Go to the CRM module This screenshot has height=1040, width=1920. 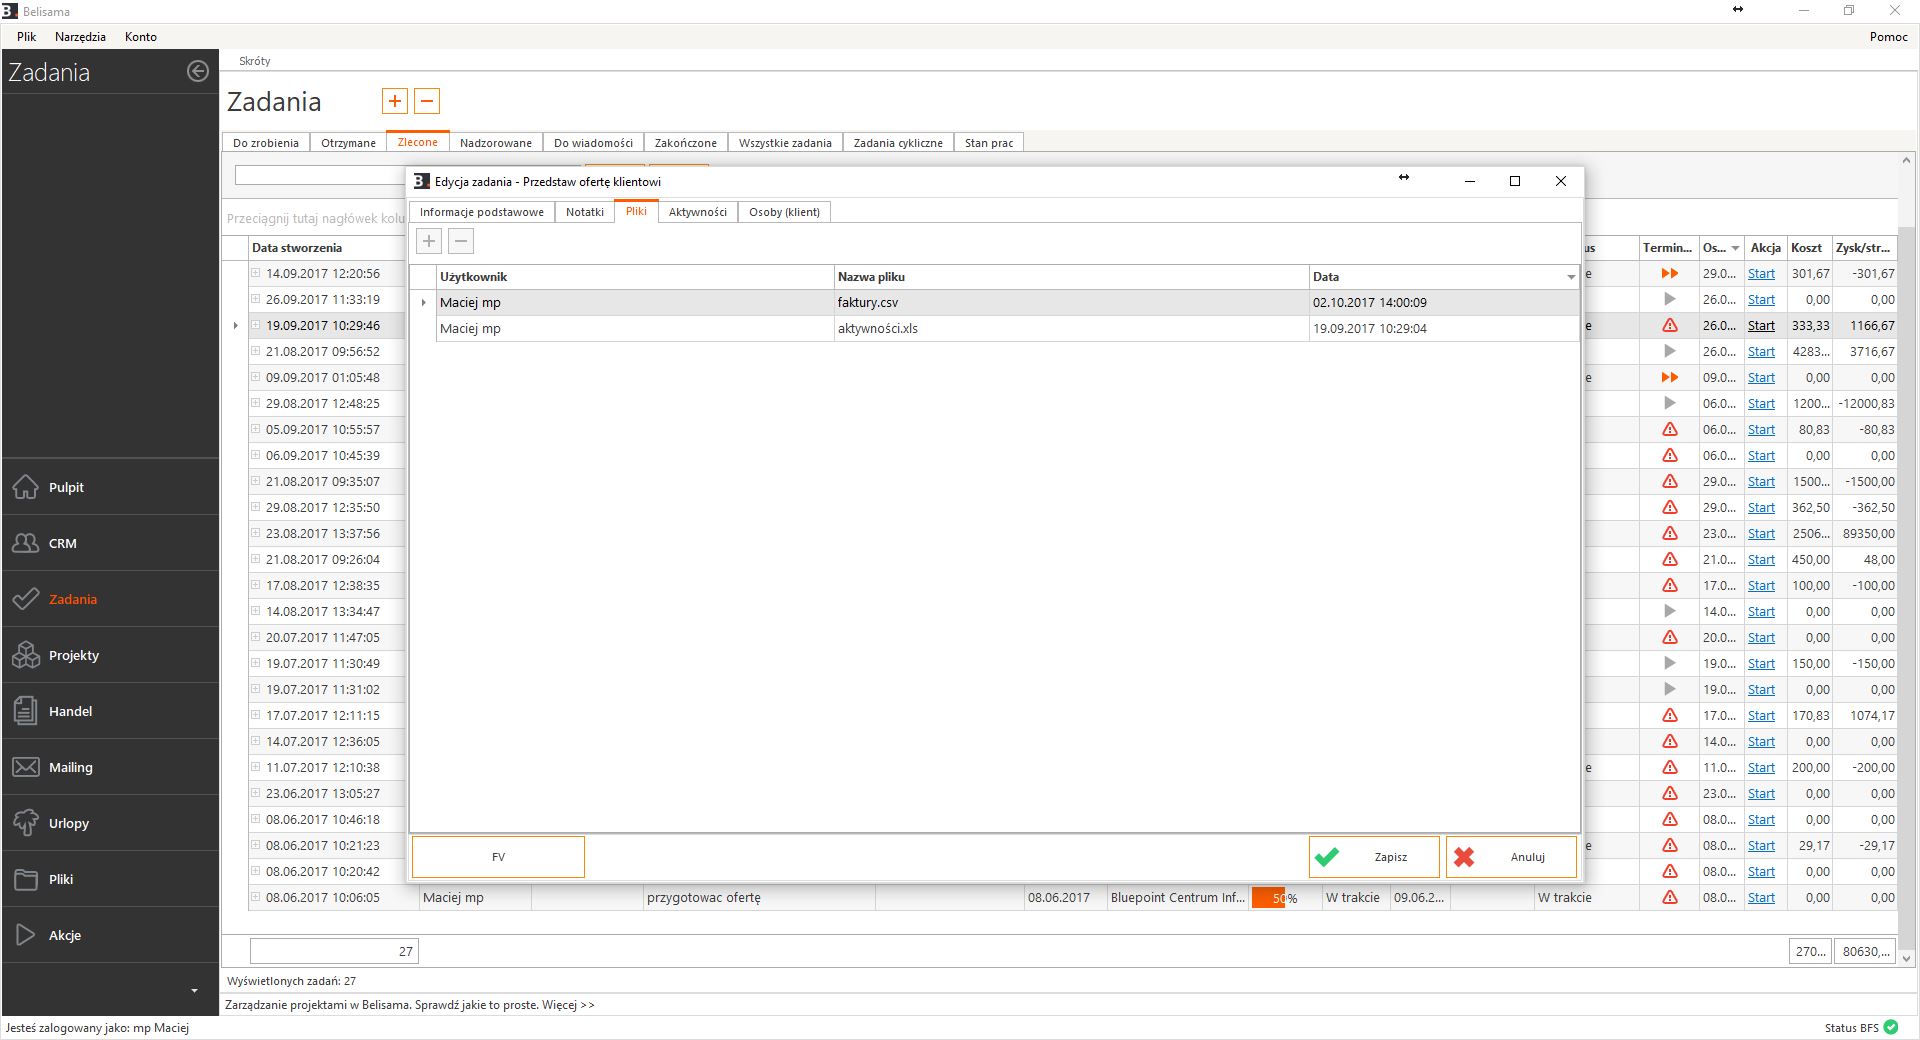pos(62,543)
